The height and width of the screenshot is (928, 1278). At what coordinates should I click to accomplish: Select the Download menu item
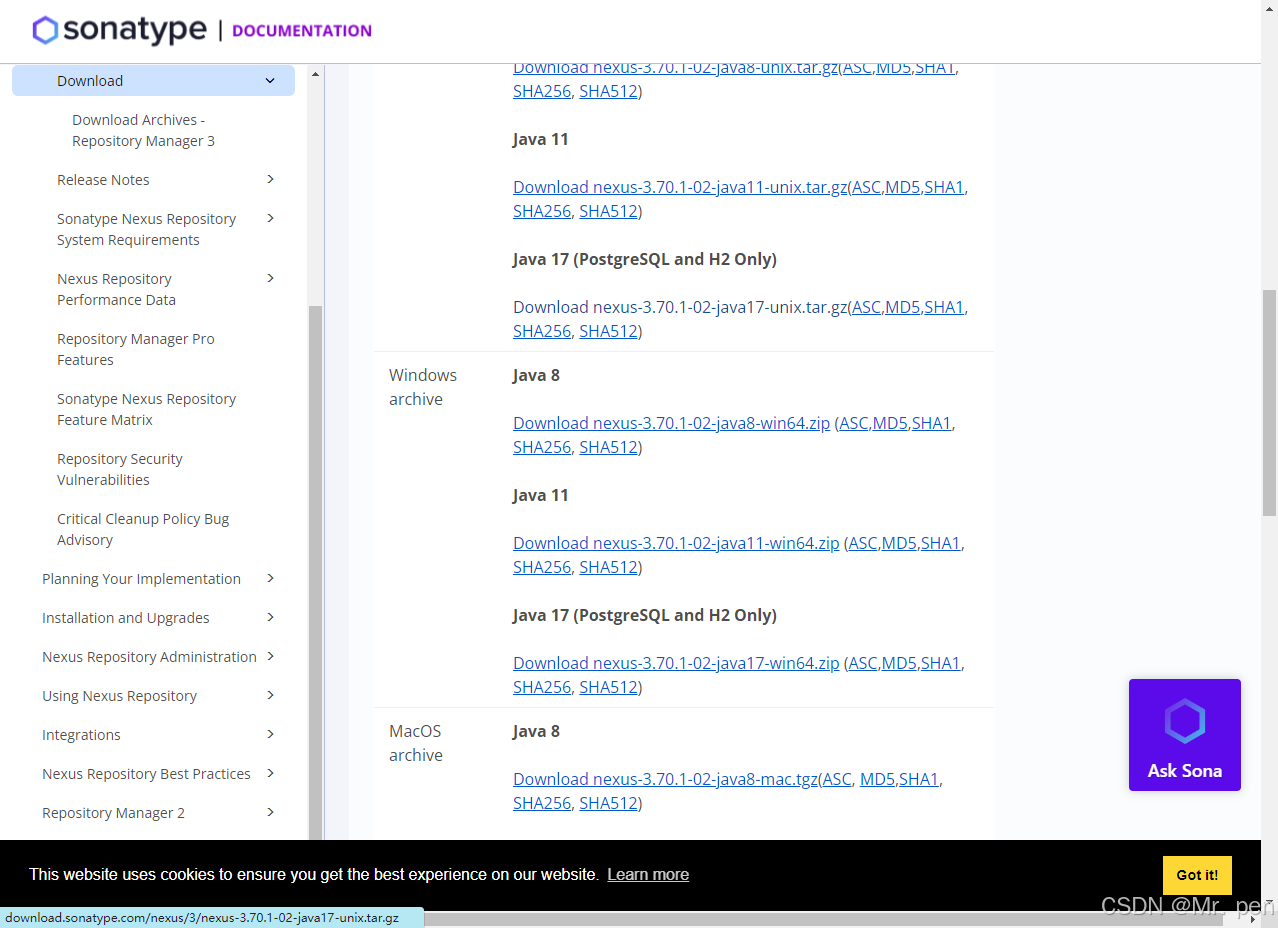(x=153, y=81)
